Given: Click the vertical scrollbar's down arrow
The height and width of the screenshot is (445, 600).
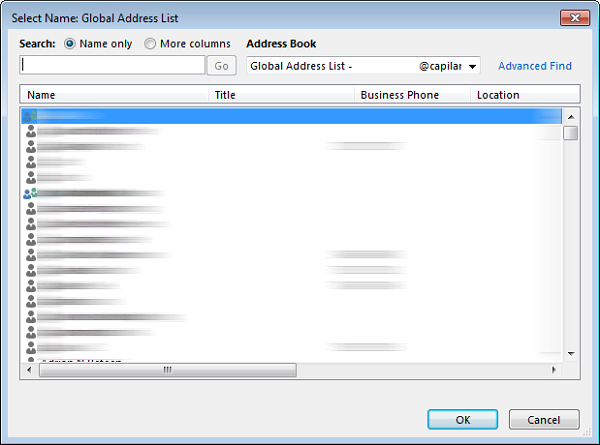Looking at the screenshot, I should 570,353.
